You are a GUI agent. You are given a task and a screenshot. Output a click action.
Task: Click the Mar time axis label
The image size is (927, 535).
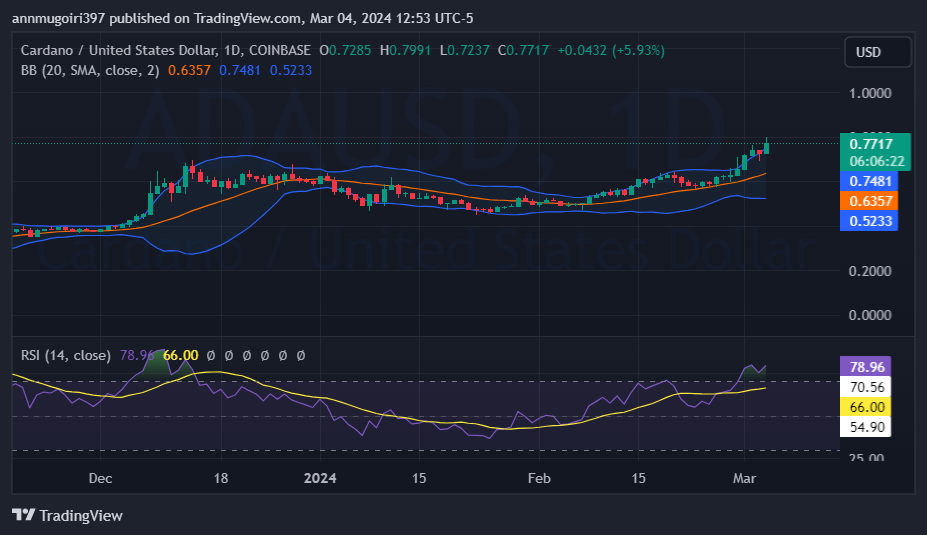click(x=744, y=478)
